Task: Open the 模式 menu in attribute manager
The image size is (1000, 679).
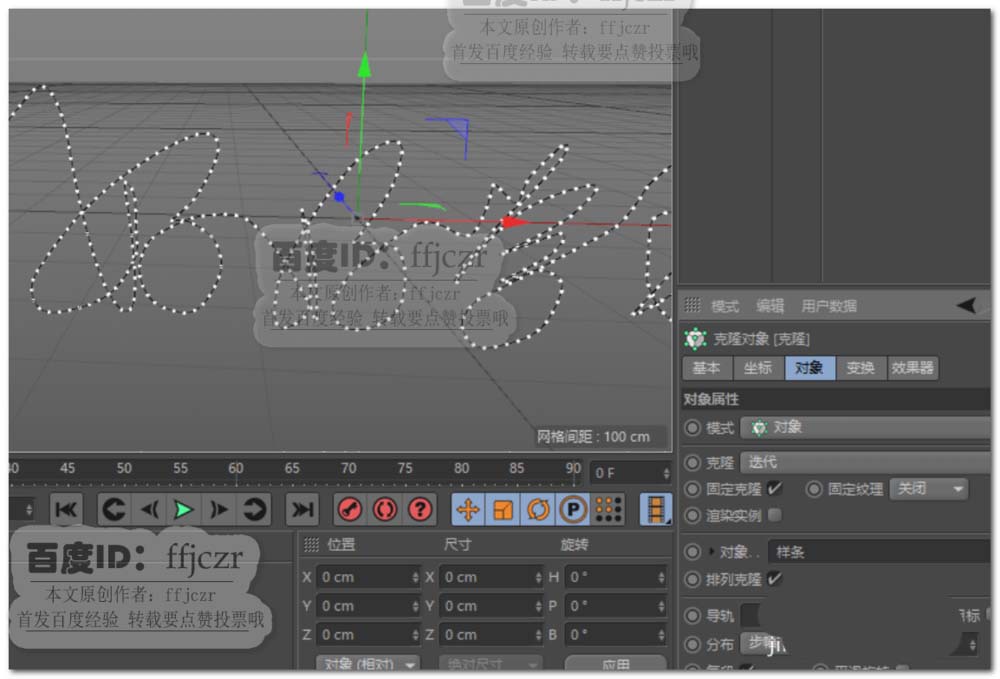Action: (724, 306)
